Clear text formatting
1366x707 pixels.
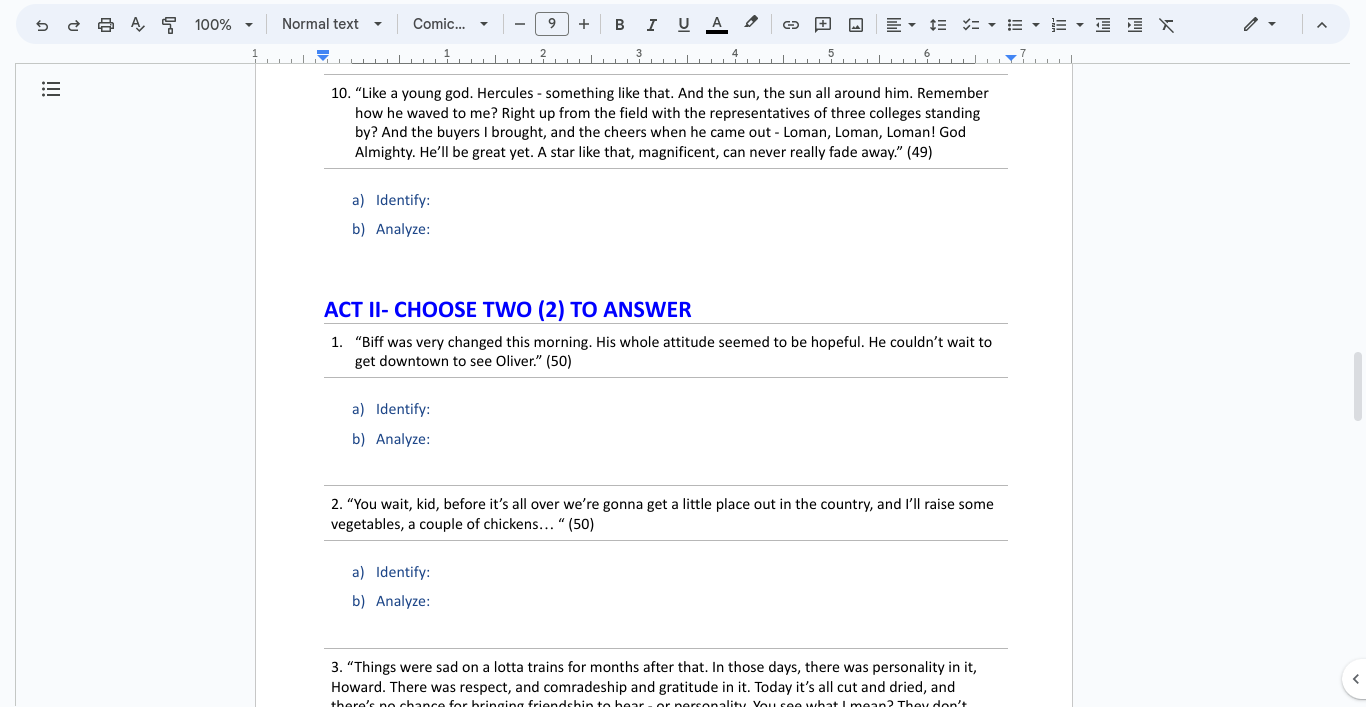tap(1167, 25)
